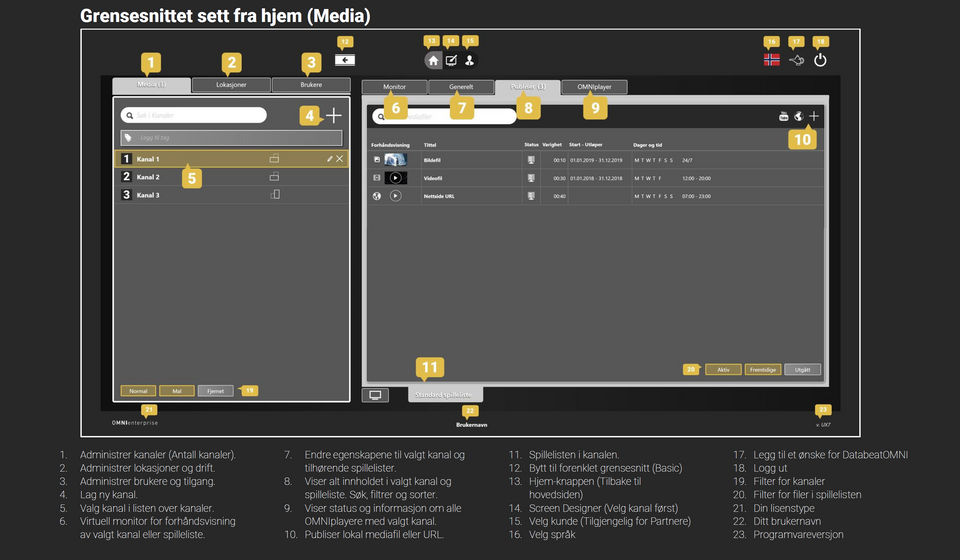Select the Media (1) tab
Viewport: 960px width, 560px height.
[x=151, y=84]
